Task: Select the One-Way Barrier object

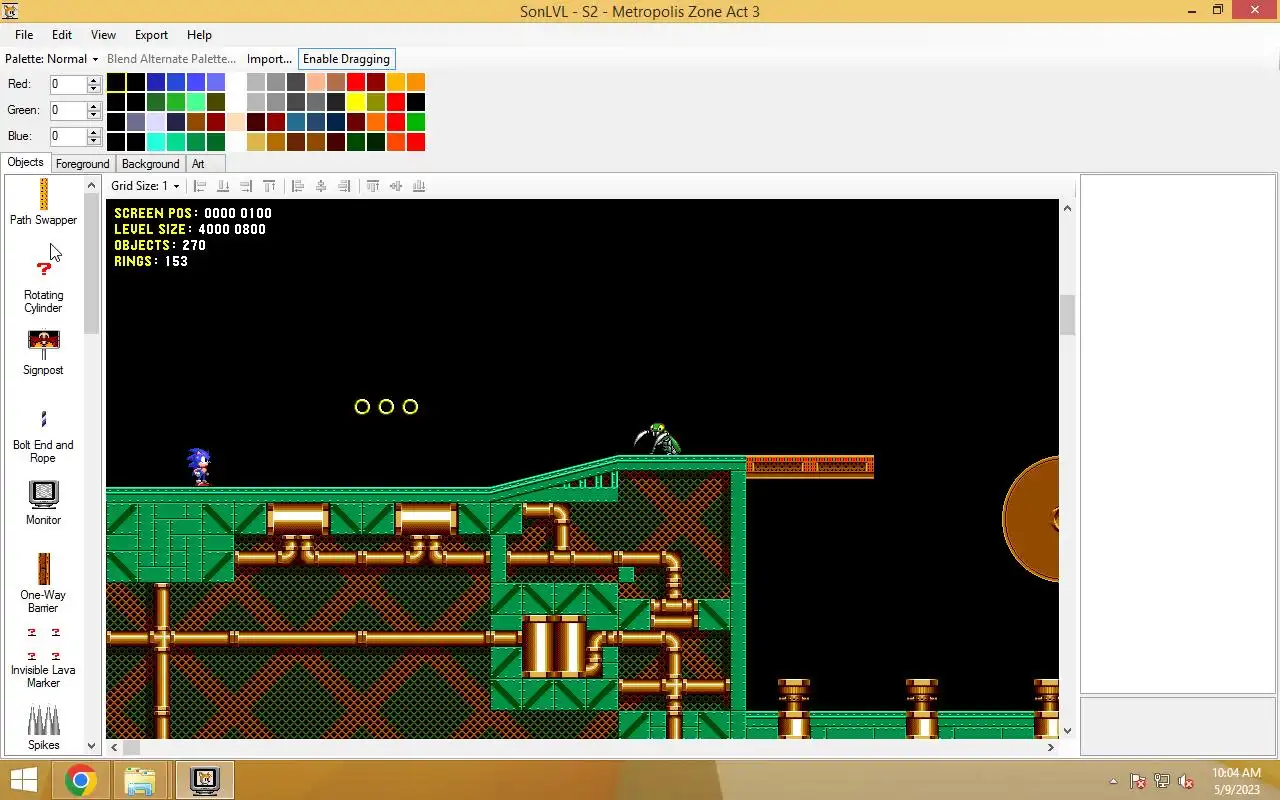Action: pos(43,584)
